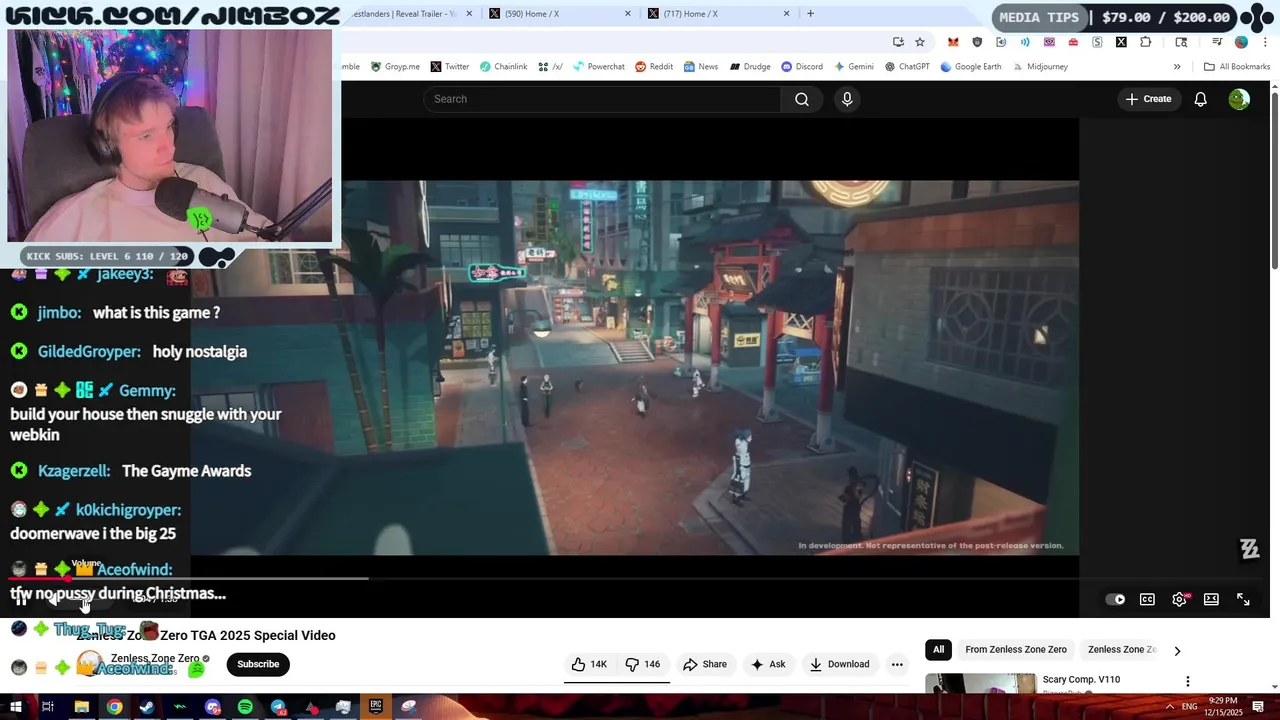
Task: Subscribe to Zenless Zone Zero channel
Action: pyautogui.click(x=258, y=664)
